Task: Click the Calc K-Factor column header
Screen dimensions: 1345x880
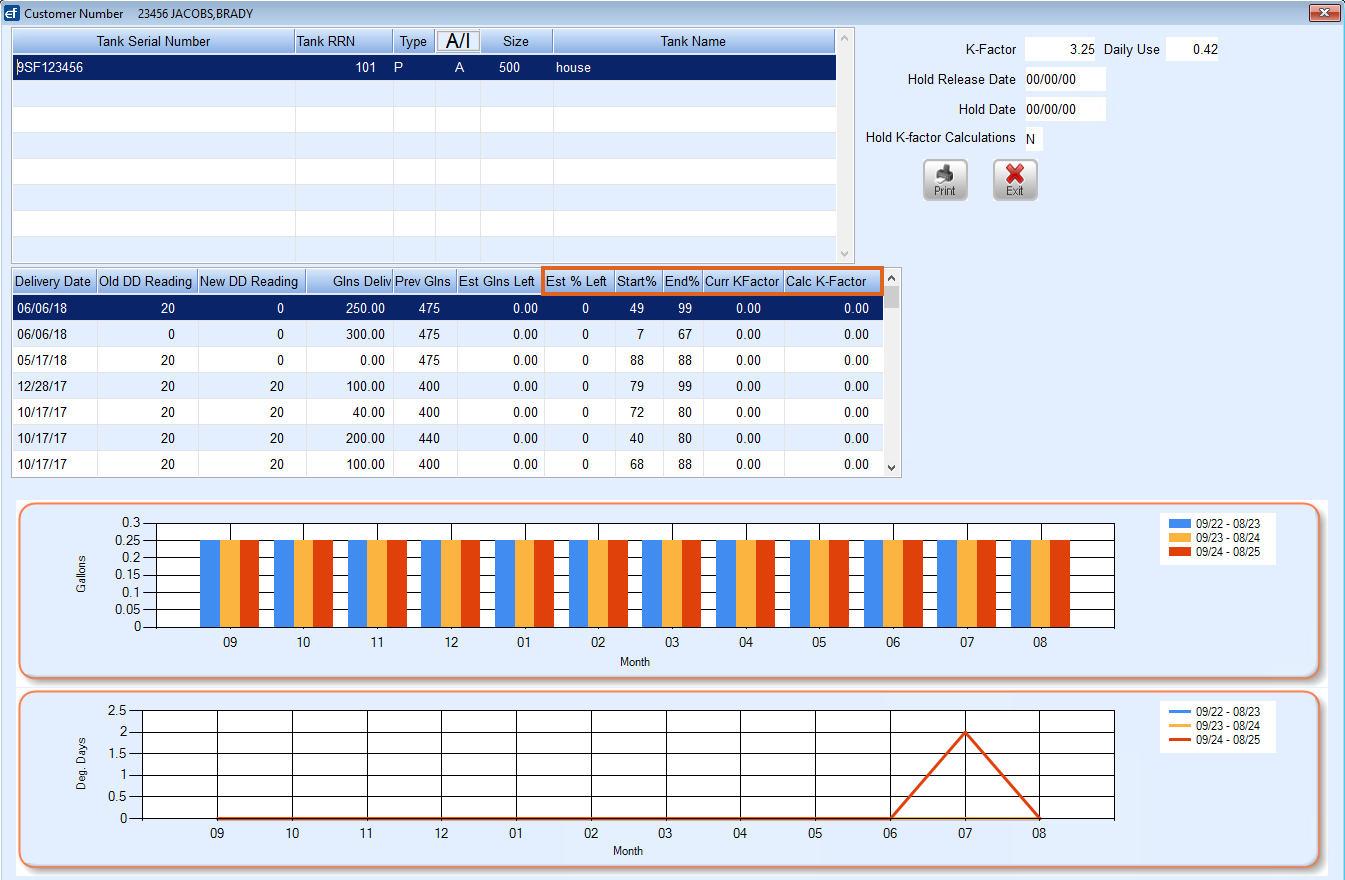Action: 827,281
